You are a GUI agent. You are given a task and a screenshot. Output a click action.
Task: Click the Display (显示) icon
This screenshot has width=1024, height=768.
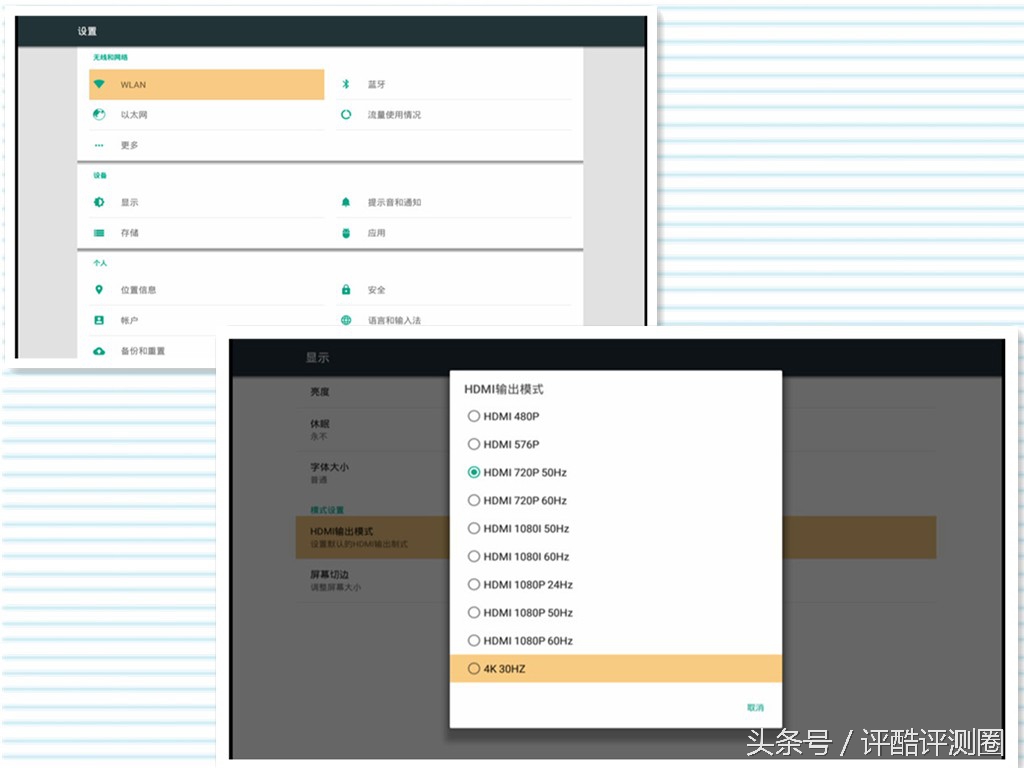[99, 201]
